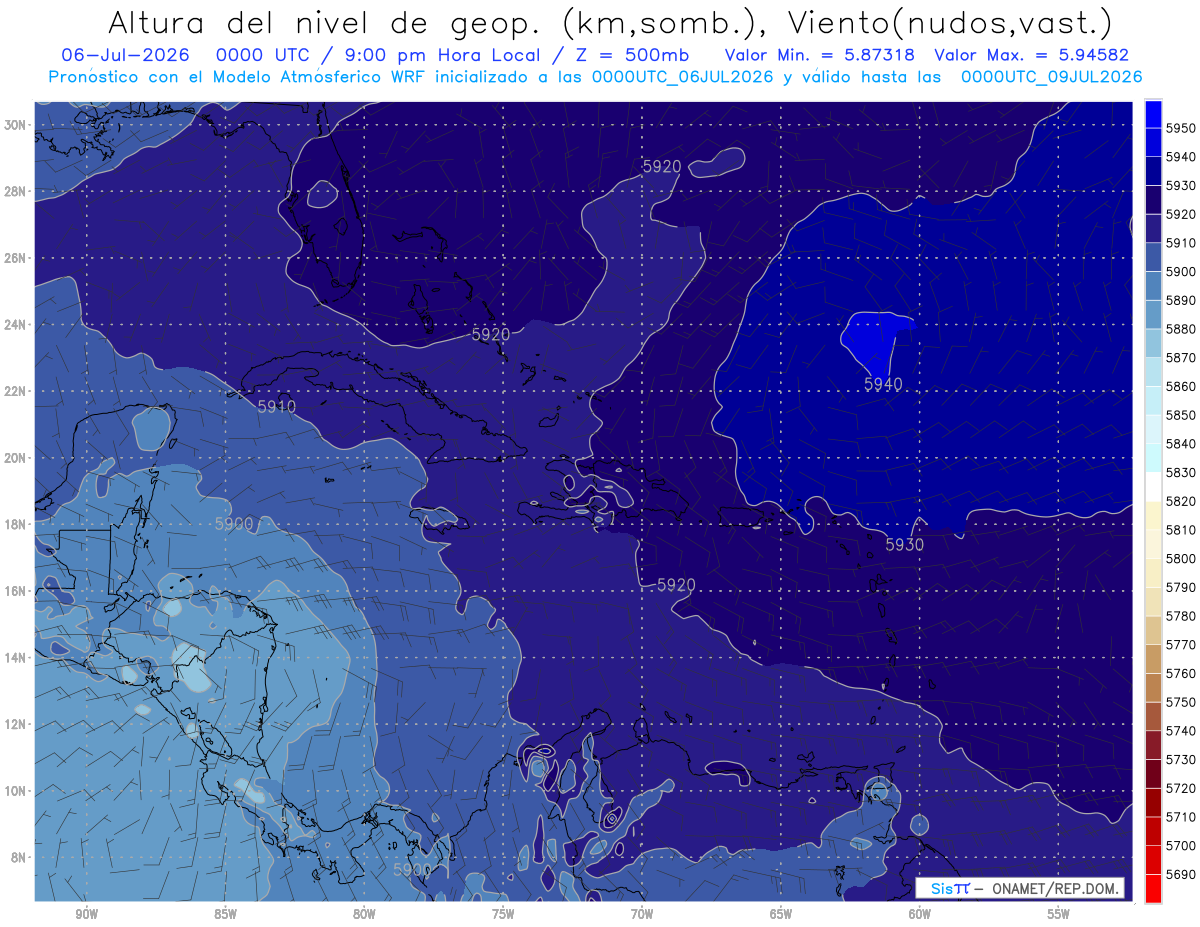
Task: Select the 5700 legend value
Action: [x=1181, y=846]
